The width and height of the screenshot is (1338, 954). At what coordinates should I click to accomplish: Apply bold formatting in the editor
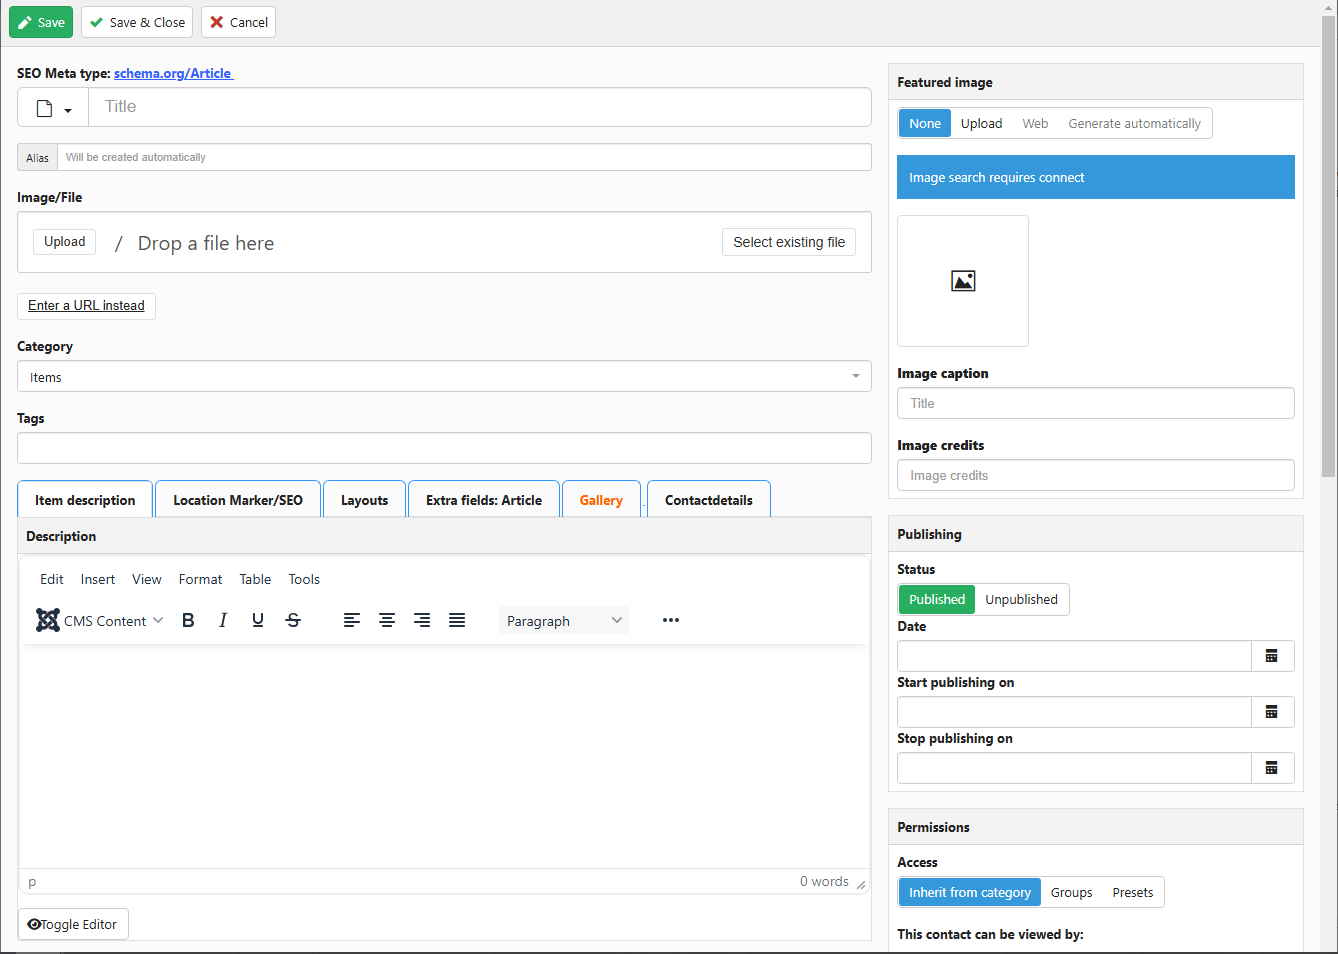click(188, 620)
